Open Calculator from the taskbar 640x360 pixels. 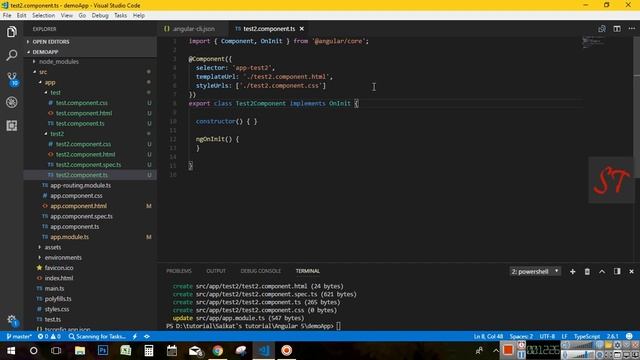point(149,351)
